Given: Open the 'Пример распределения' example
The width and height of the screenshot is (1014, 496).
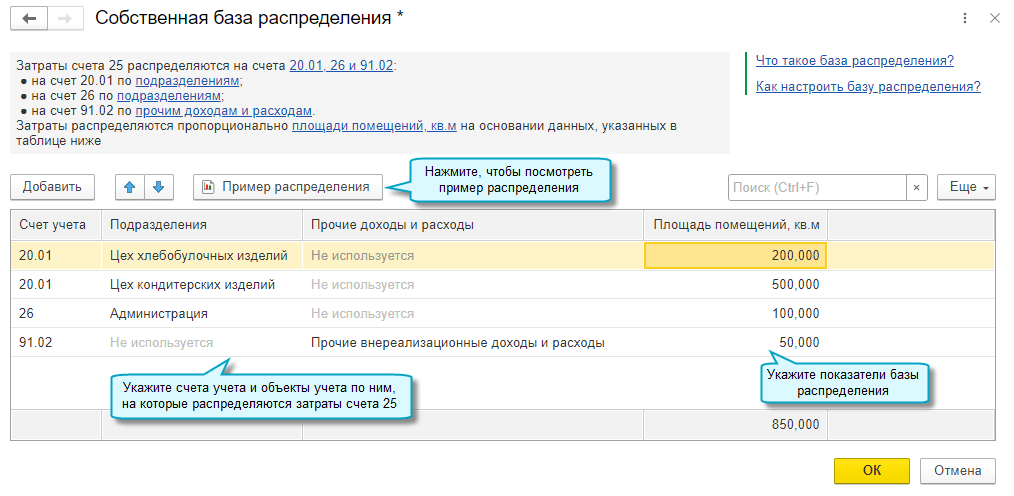Looking at the screenshot, I should [x=287, y=186].
